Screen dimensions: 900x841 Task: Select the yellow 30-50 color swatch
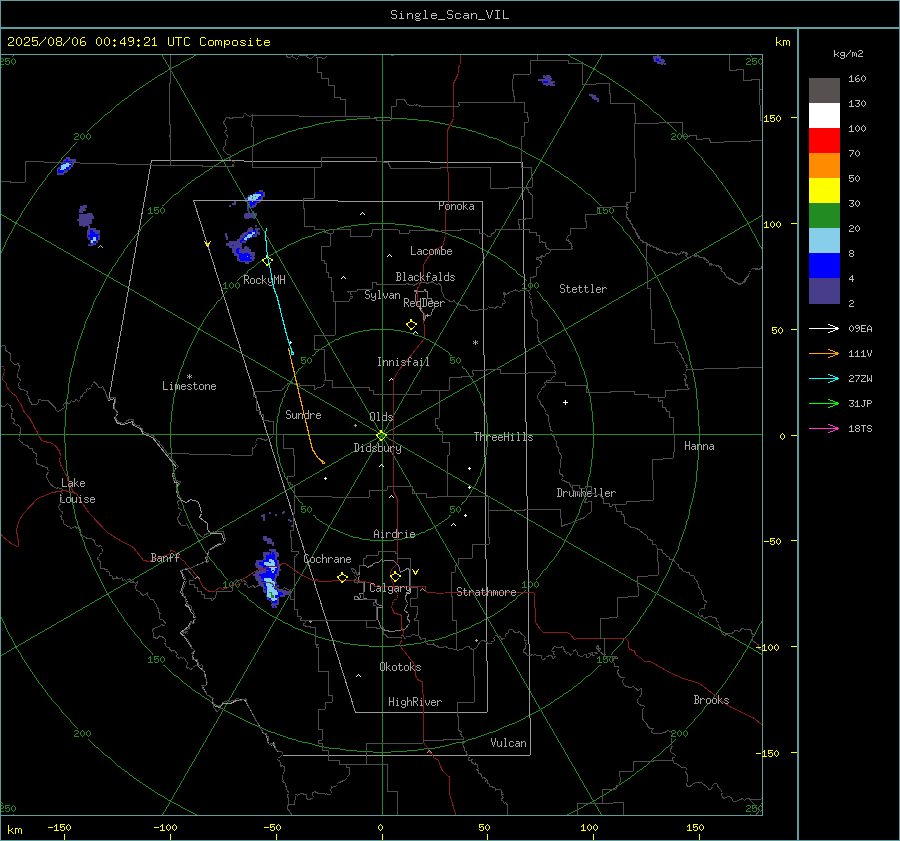(x=824, y=191)
